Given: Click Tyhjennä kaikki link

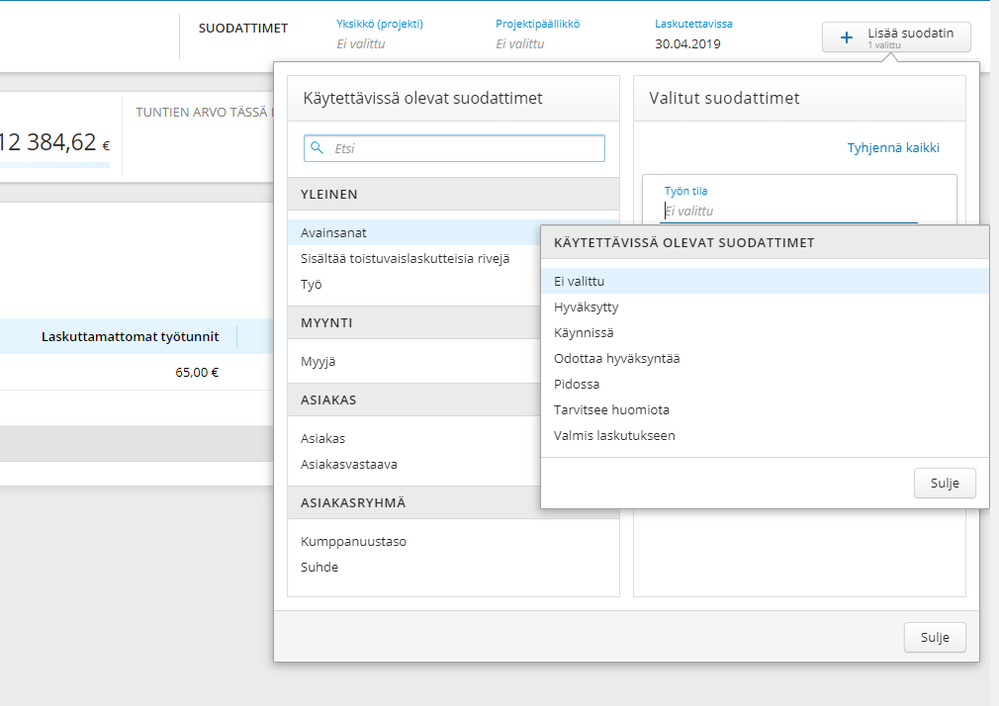Looking at the screenshot, I should 893,148.
